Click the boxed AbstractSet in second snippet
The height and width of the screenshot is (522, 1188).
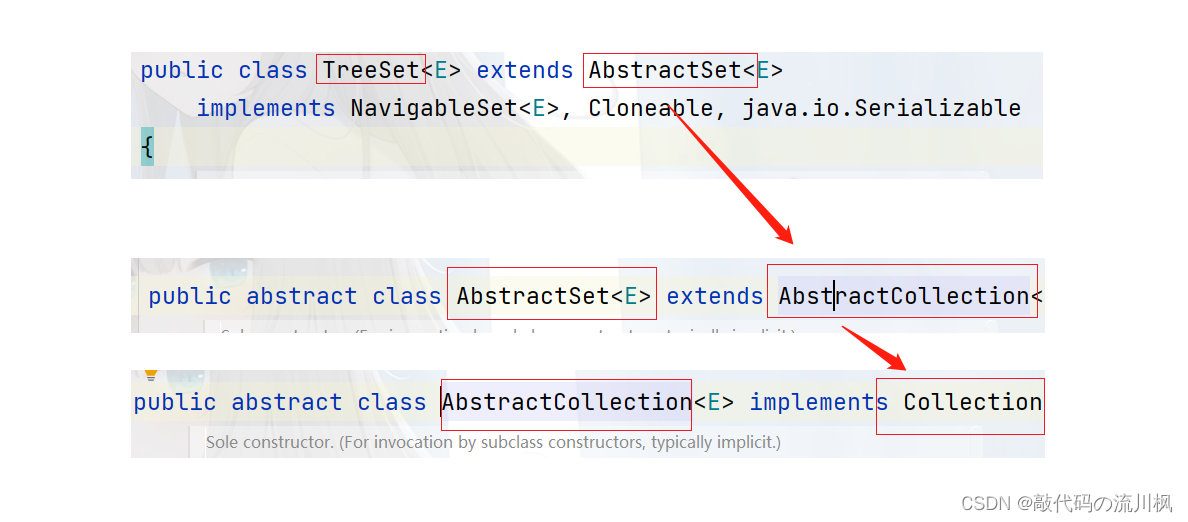click(533, 295)
